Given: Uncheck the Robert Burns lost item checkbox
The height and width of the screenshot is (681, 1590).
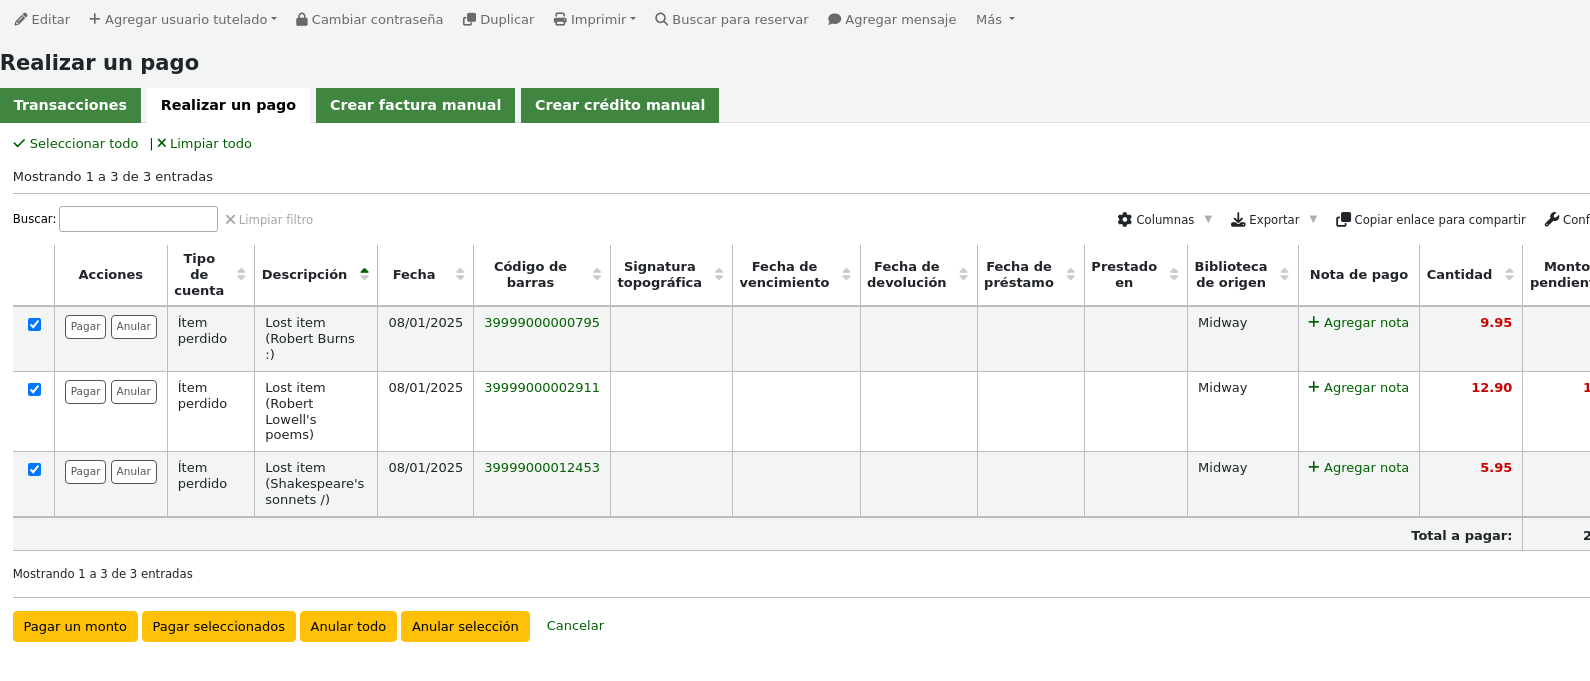Looking at the screenshot, I should [35, 324].
